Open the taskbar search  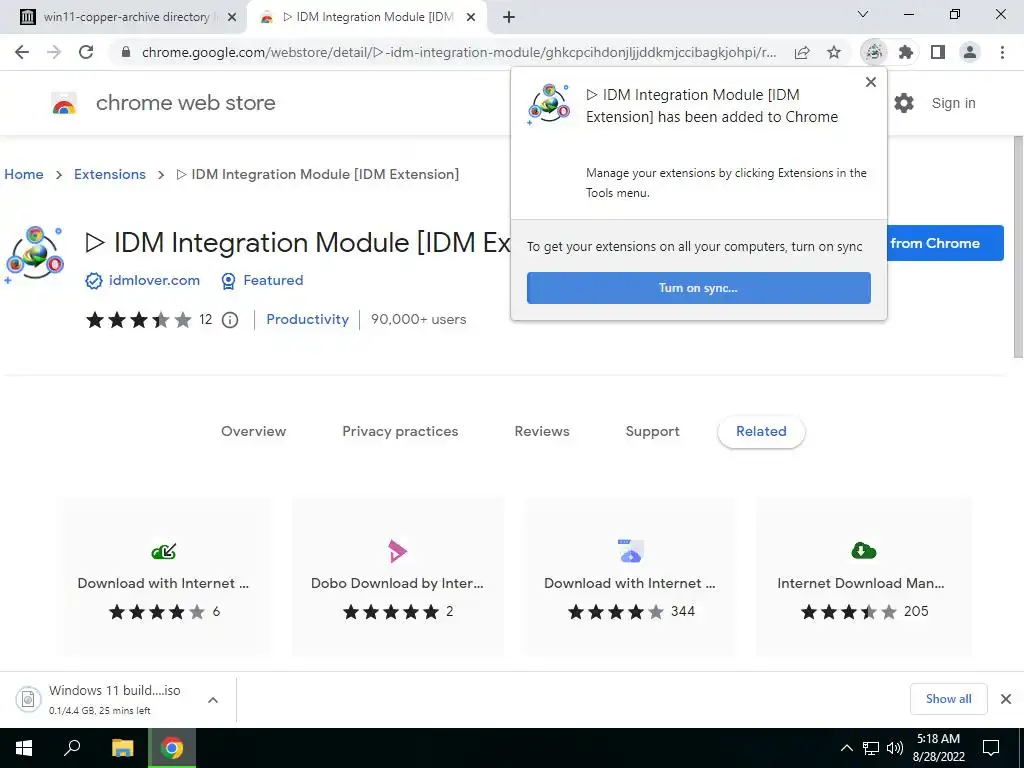point(72,748)
